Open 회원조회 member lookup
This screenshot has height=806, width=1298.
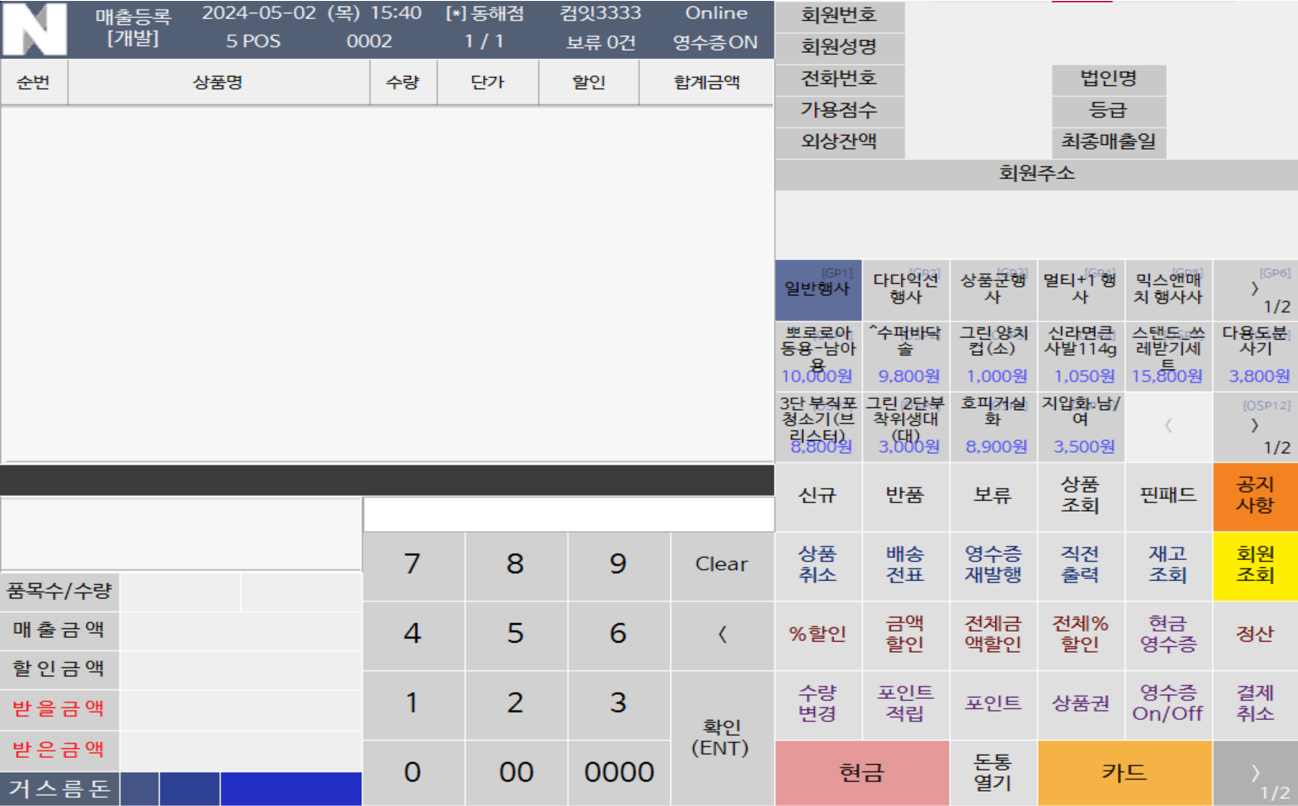pos(1255,566)
